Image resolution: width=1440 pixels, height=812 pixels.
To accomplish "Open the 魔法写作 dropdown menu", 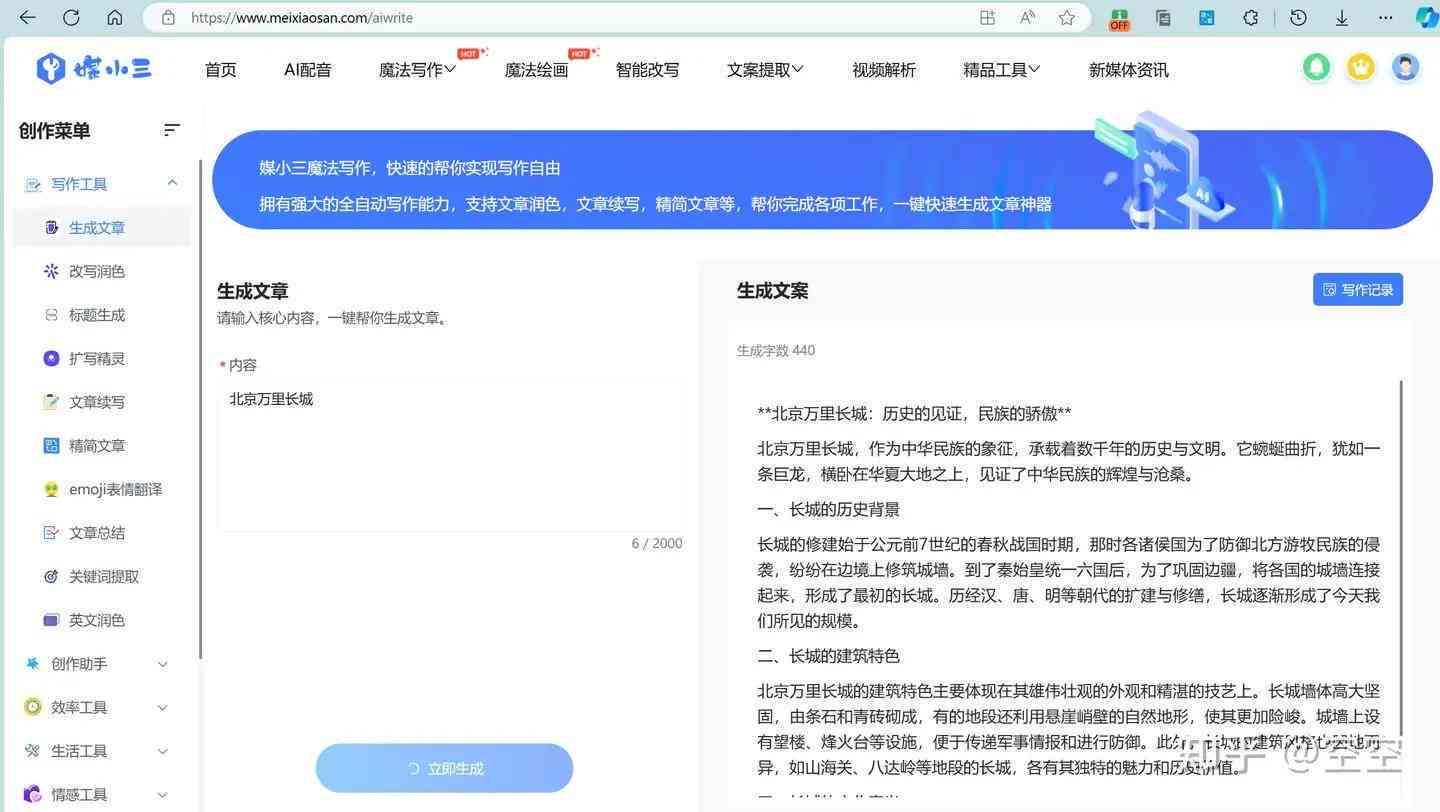I will [417, 70].
